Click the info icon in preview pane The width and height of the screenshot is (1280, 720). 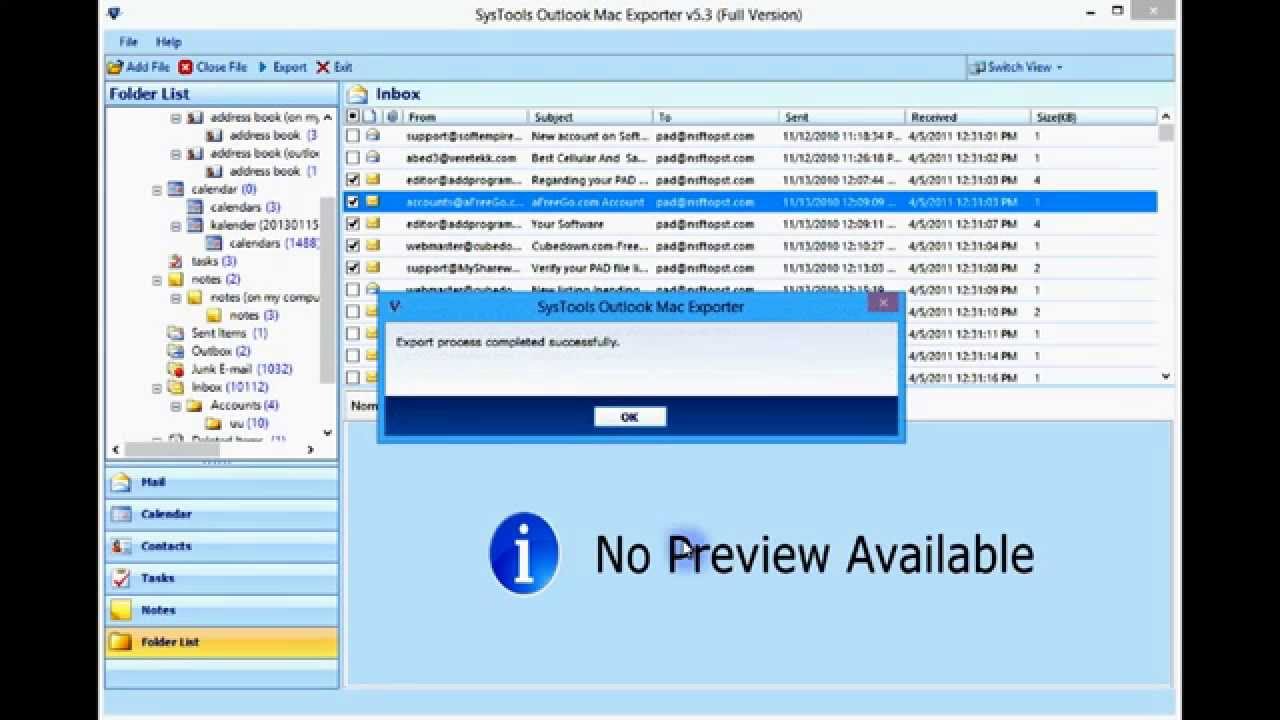click(524, 553)
